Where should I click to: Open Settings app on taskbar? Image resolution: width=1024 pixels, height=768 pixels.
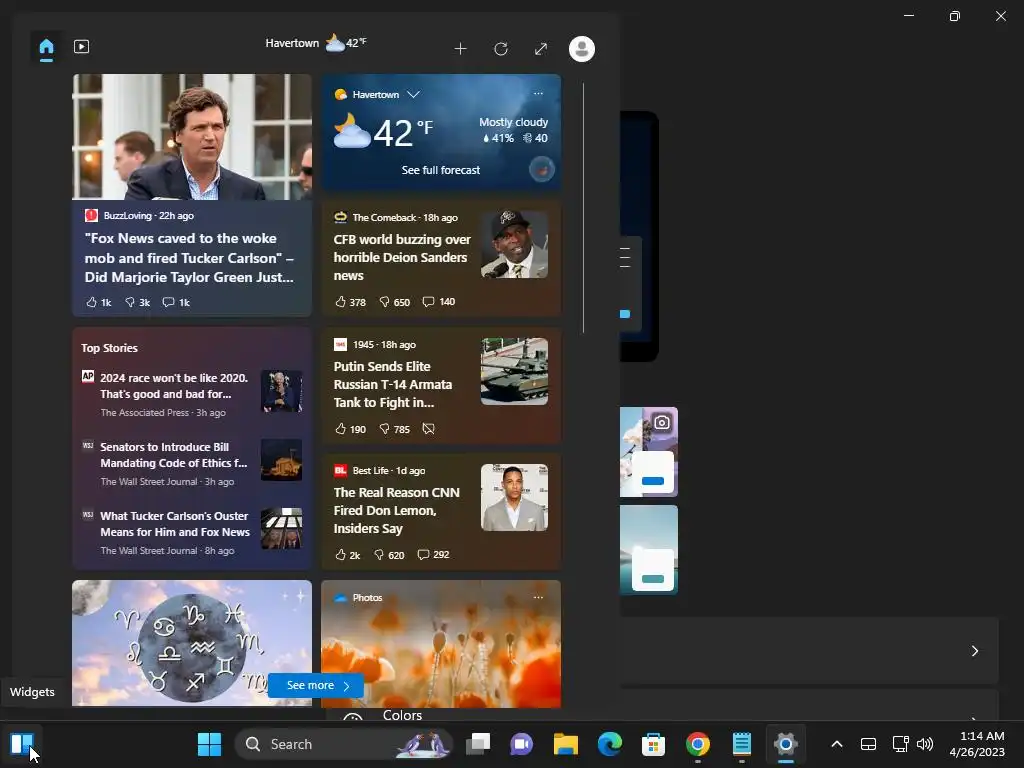pyautogui.click(x=786, y=744)
